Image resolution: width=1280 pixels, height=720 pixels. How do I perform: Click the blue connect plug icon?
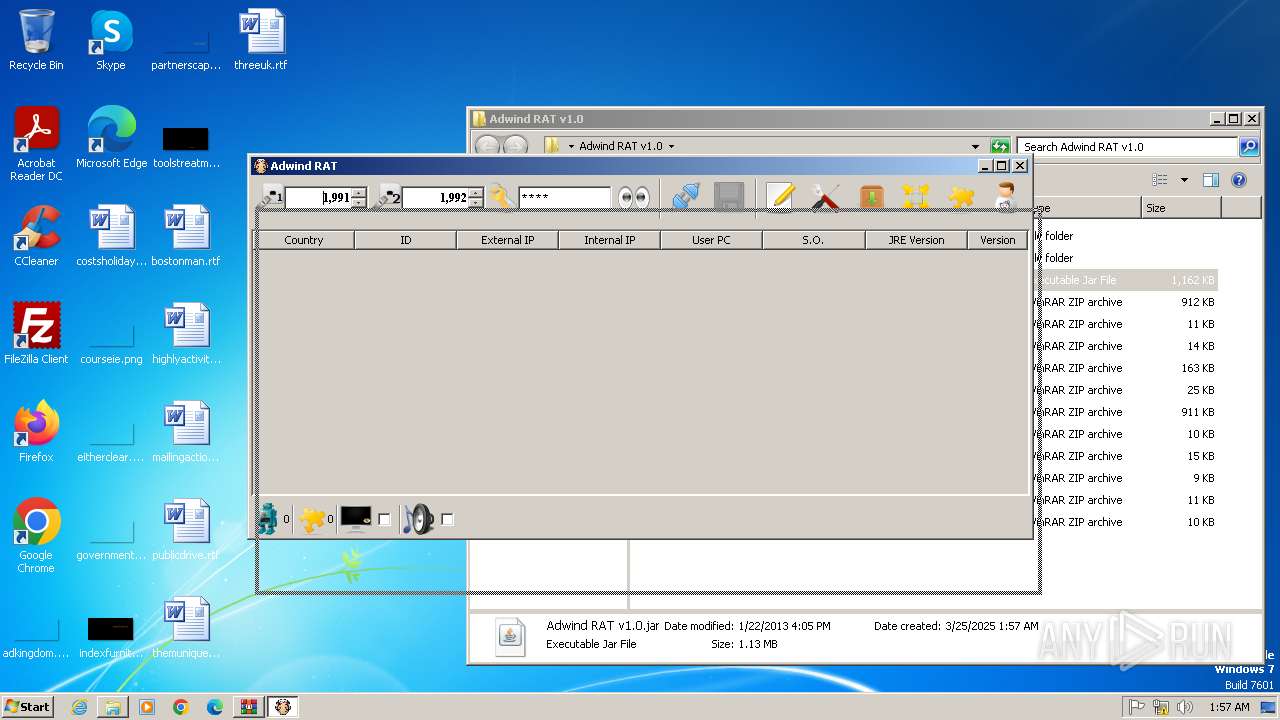coord(686,196)
